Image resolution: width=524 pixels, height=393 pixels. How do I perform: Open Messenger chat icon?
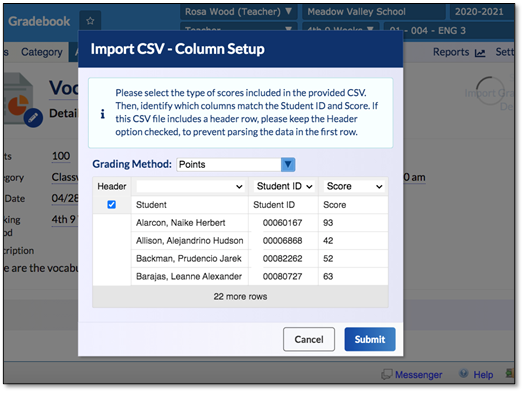pos(387,374)
